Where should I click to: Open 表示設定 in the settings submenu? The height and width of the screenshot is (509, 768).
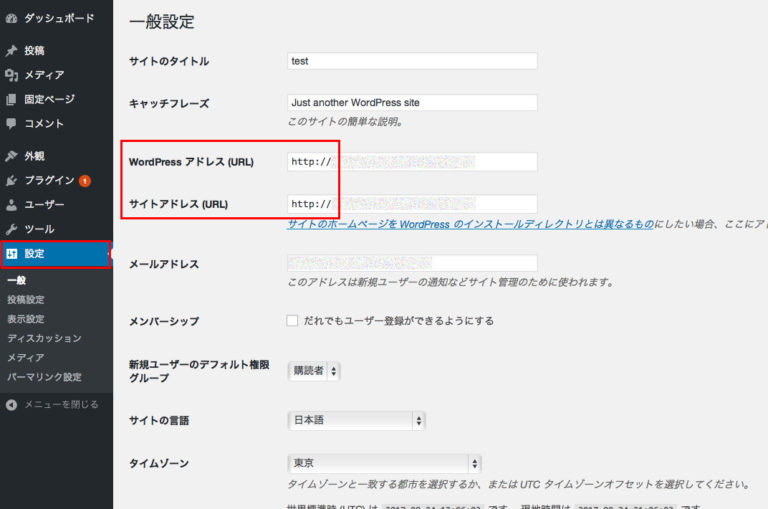(x=26, y=319)
